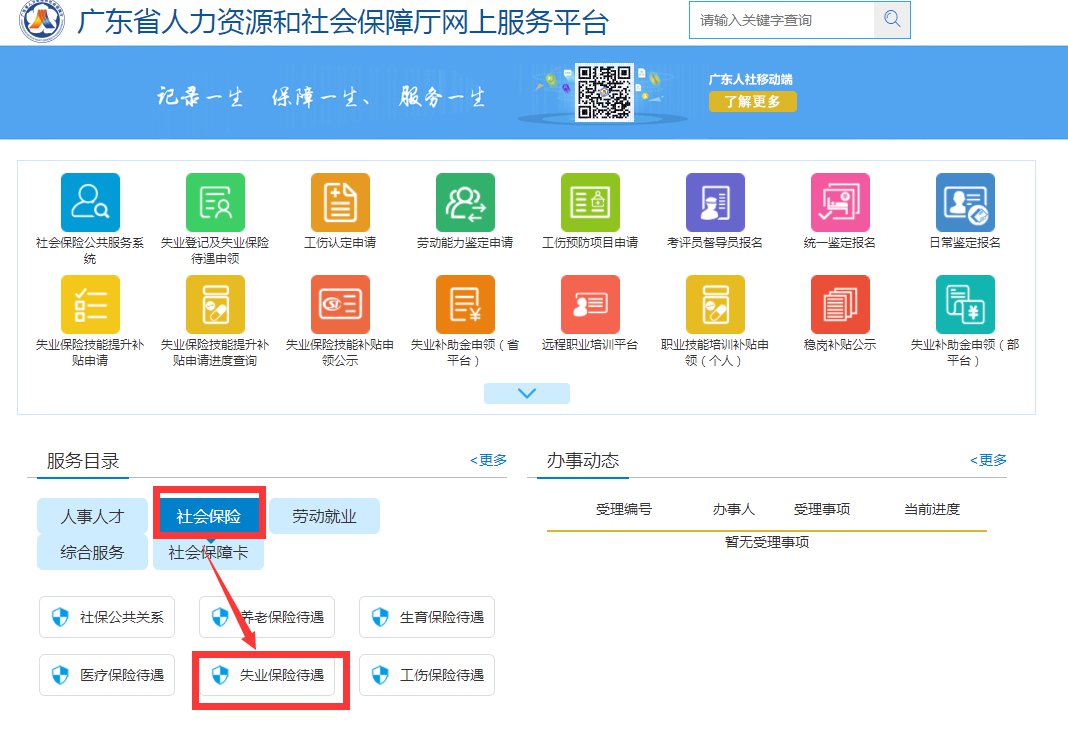
Task: Open 远程职业培训平台 icon
Action: [x=590, y=304]
